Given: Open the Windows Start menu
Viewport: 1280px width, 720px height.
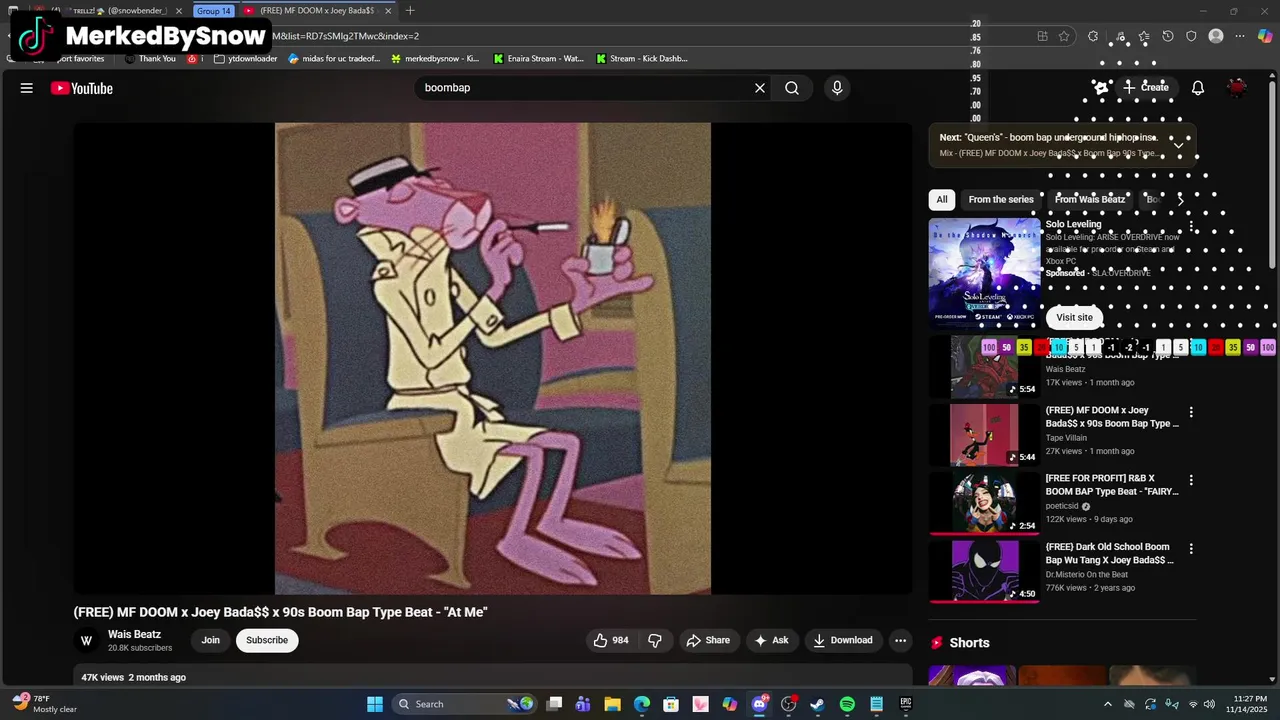Looking at the screenshot, I should coord(375,704).
